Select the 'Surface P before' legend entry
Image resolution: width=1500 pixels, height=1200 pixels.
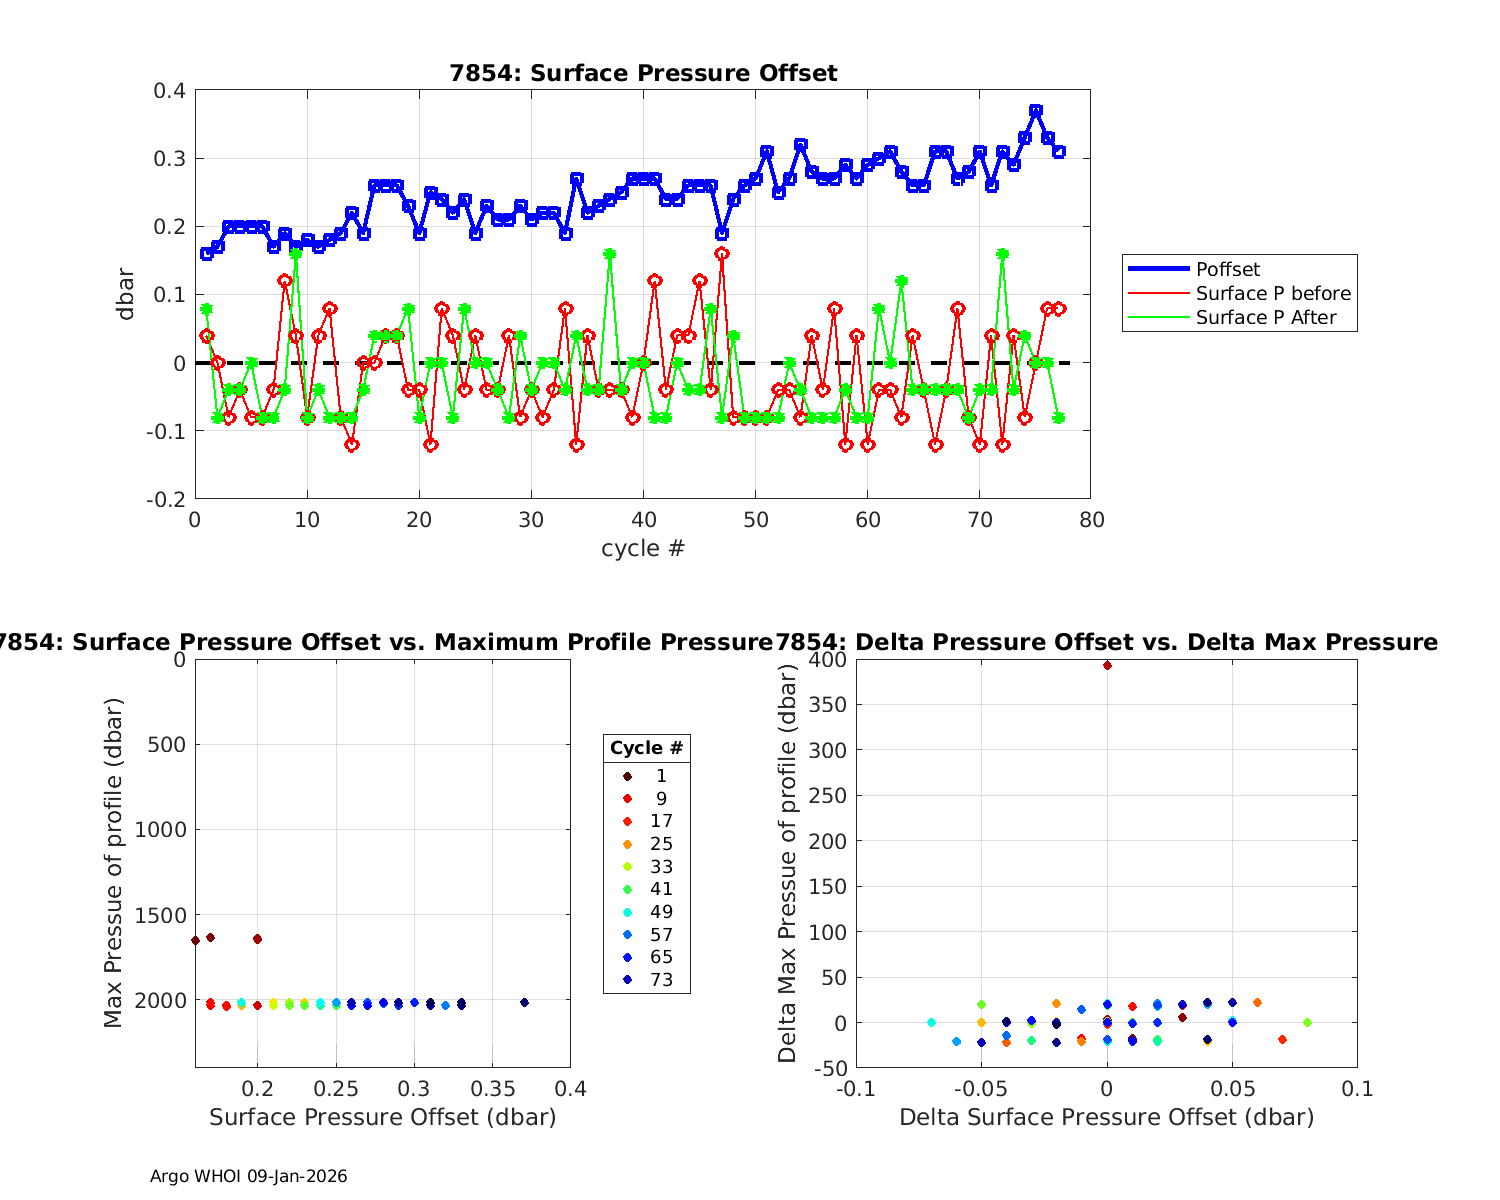(1273, 293)
